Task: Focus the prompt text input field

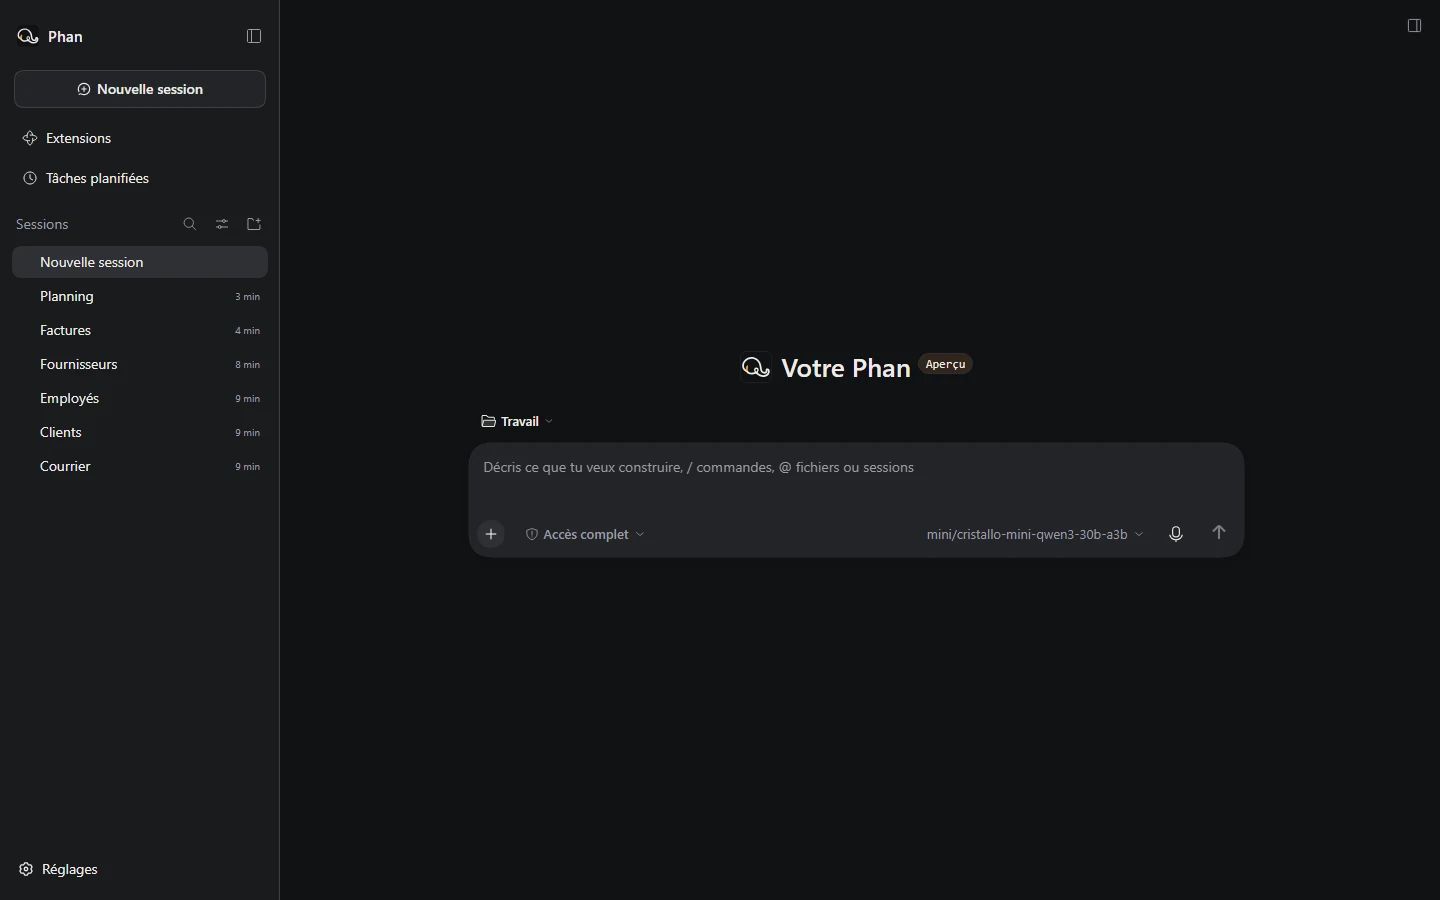Action: coord(856,478)
